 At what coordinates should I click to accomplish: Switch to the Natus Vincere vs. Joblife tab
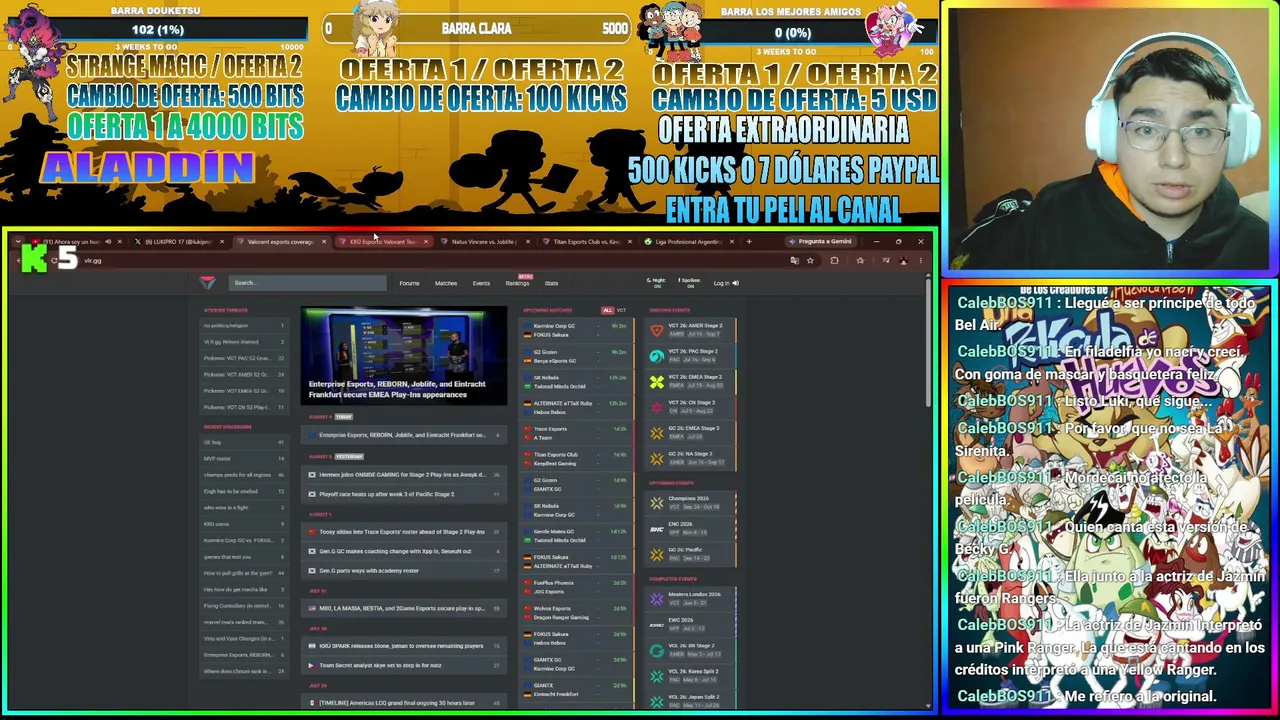484,241
